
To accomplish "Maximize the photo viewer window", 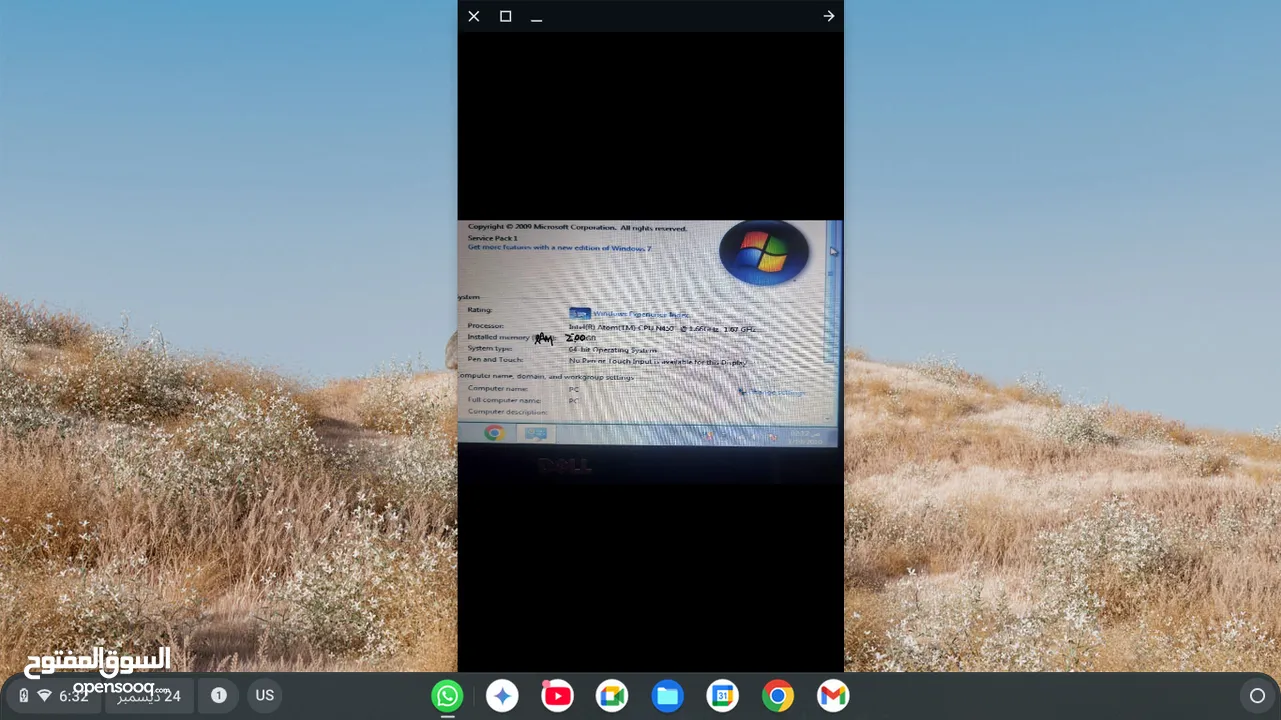I will tap(505, 16).
